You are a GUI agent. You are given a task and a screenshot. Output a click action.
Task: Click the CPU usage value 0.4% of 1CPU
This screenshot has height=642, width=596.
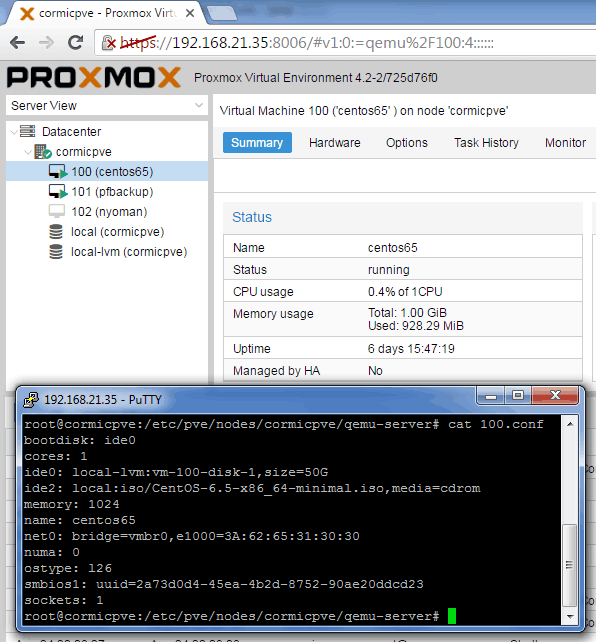[x=405, y=292]
